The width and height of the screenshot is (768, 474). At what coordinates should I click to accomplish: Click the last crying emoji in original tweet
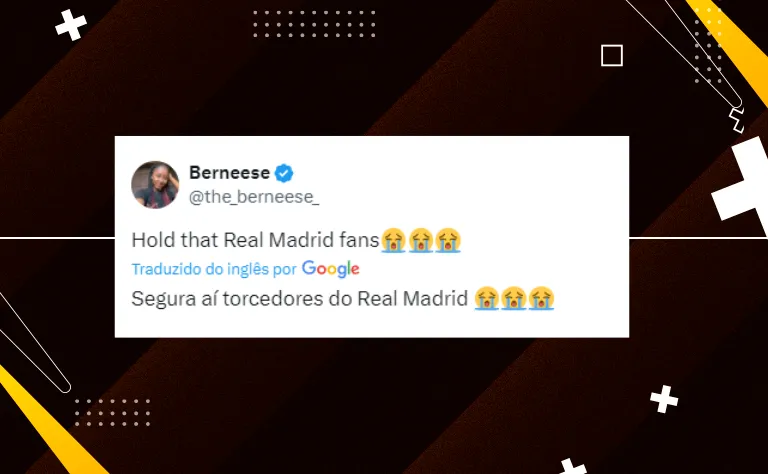[x=448, y=240]
